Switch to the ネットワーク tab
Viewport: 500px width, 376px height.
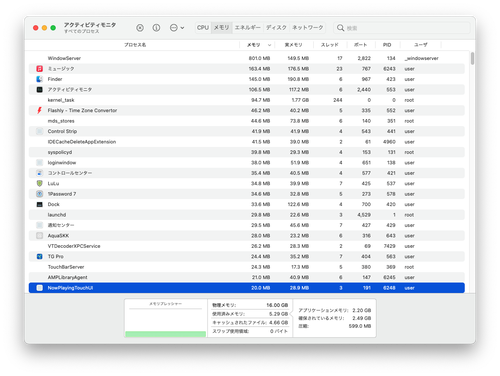pos(308,28)
